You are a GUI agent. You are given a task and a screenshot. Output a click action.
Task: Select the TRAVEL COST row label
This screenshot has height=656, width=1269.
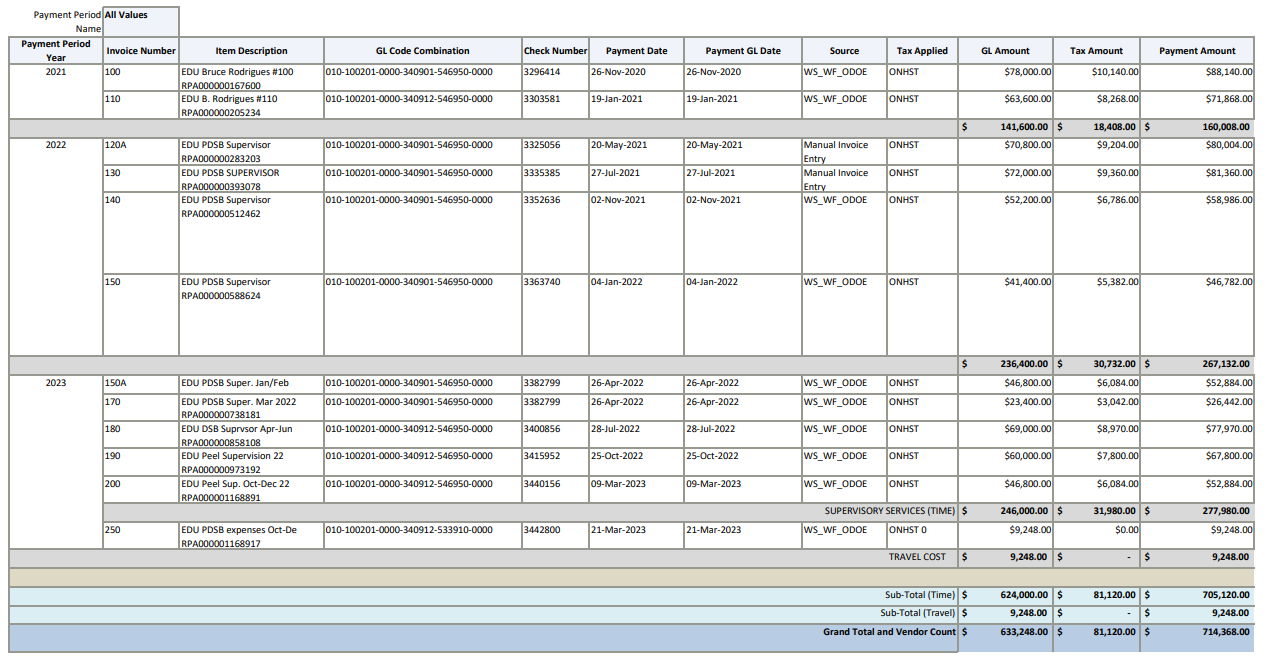pos(916,557)
